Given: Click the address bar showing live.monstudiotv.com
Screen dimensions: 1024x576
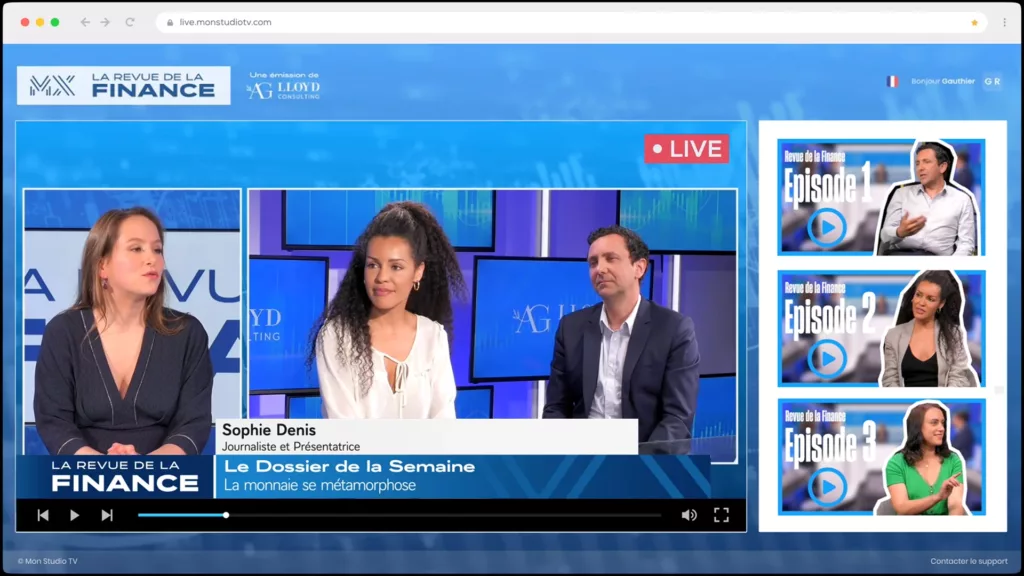Looking at the screenshot, I should [x=500, y=22].
